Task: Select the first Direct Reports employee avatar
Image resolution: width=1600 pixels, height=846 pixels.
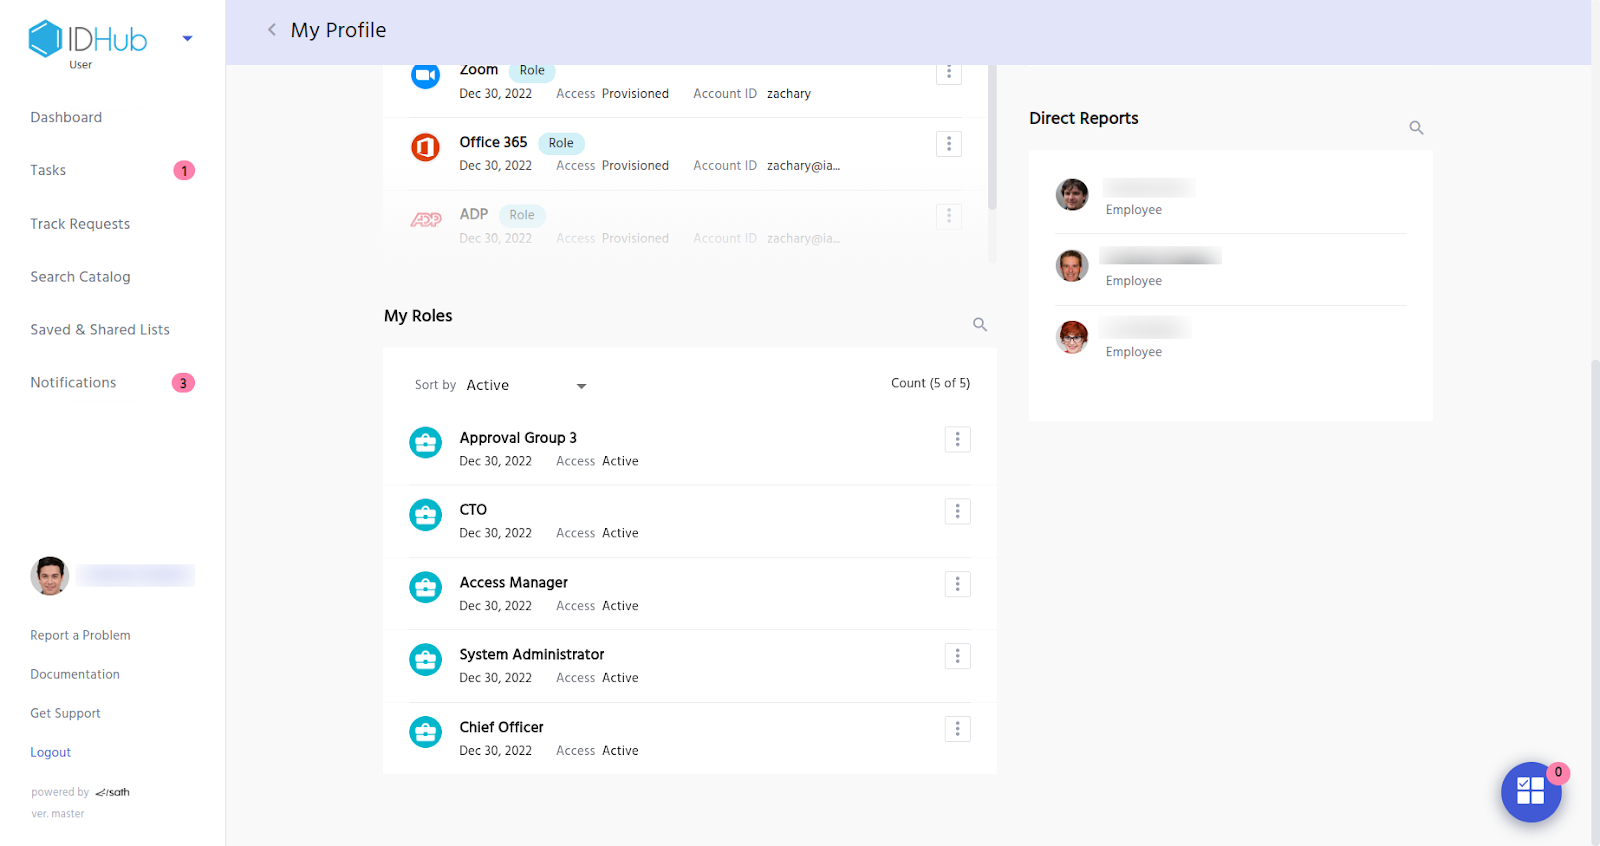Action: (x=1072, y=195)
